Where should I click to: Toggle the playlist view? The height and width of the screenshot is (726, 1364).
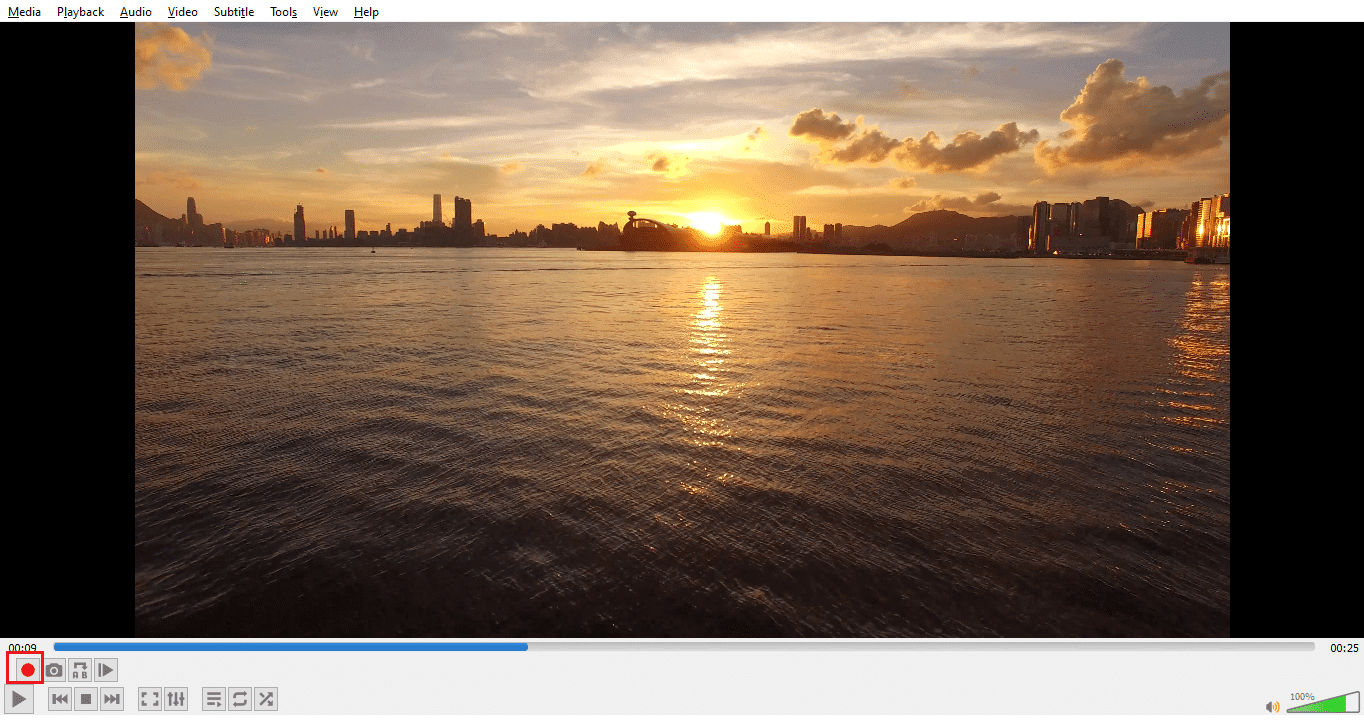(x=214, y=699)
